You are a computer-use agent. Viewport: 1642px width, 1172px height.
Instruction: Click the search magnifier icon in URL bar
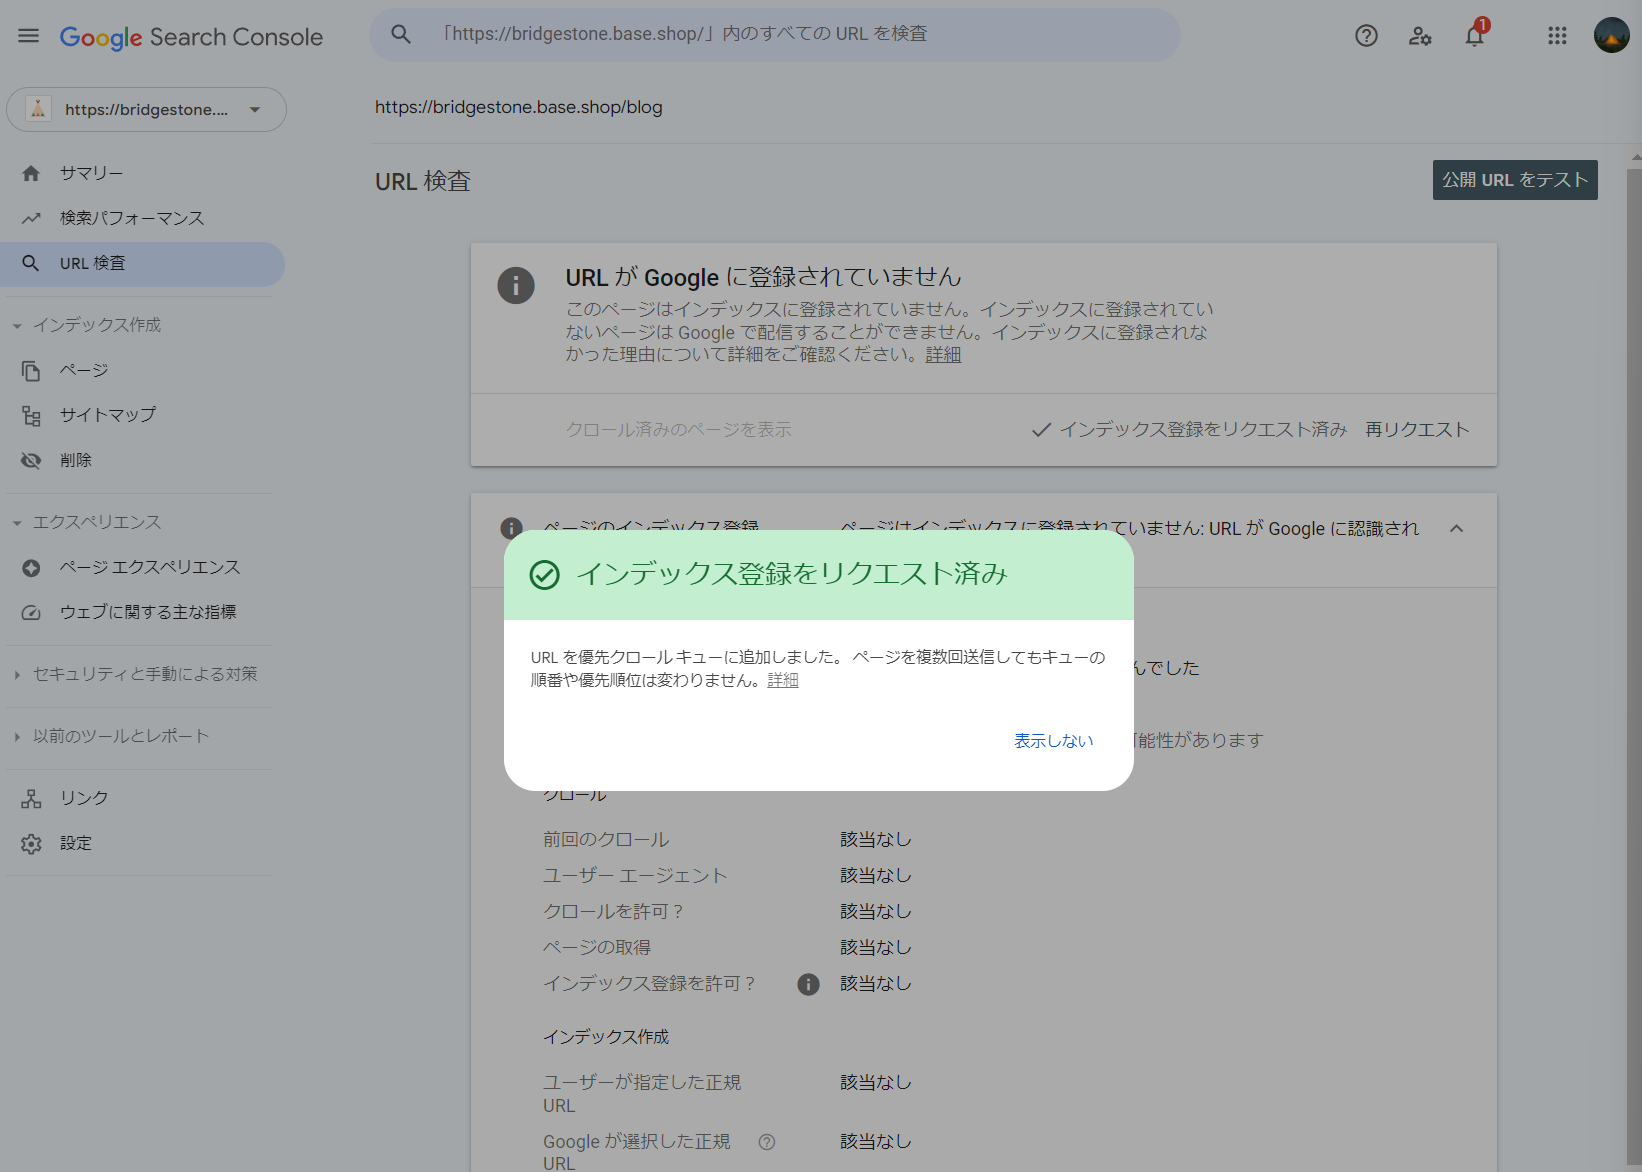point(401,34)
